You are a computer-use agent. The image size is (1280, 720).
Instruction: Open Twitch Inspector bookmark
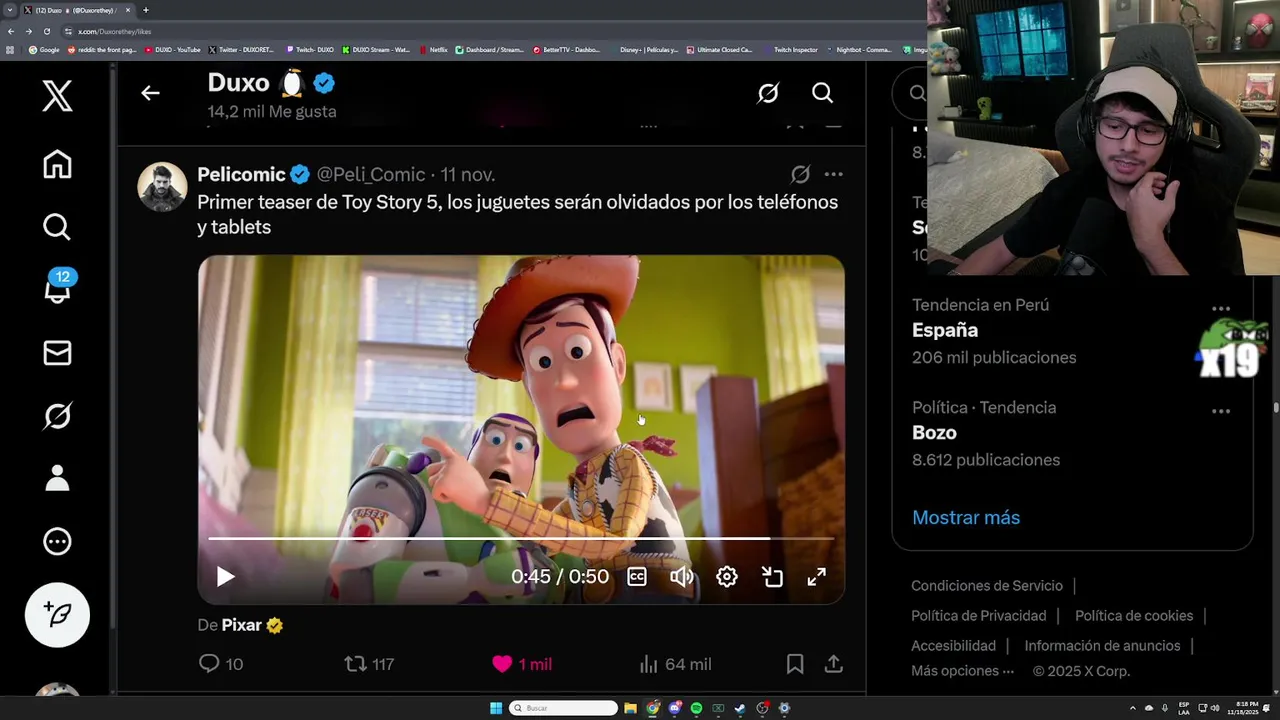tap(790, 49)
